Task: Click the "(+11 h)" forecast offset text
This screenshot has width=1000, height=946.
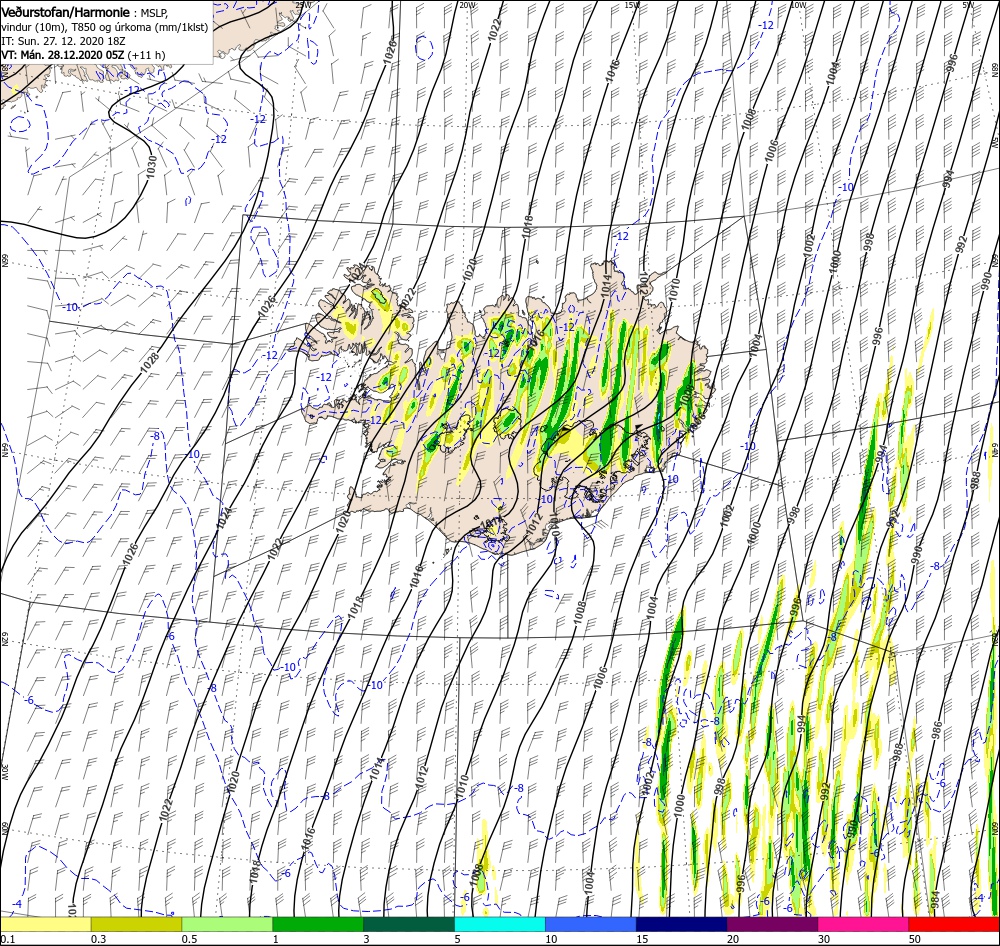Action: (146, 55)
